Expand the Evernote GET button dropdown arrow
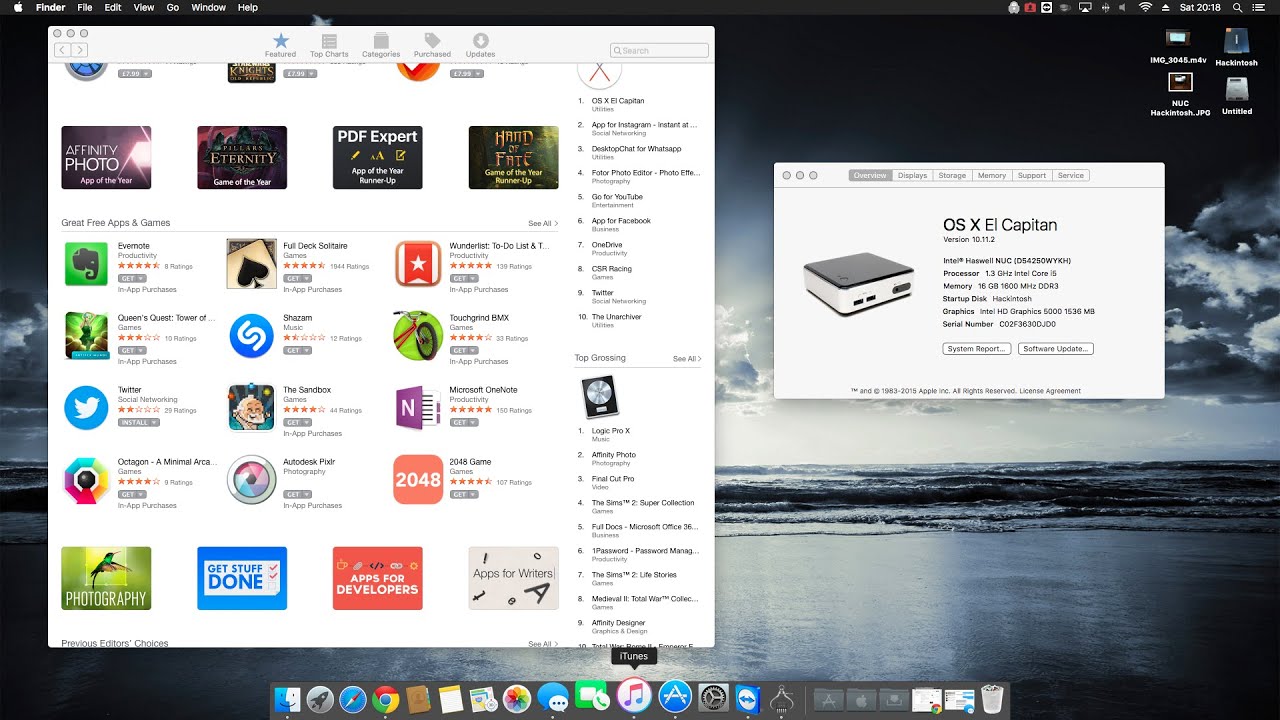Screen dimensions: 1280x720 point(142,278)
